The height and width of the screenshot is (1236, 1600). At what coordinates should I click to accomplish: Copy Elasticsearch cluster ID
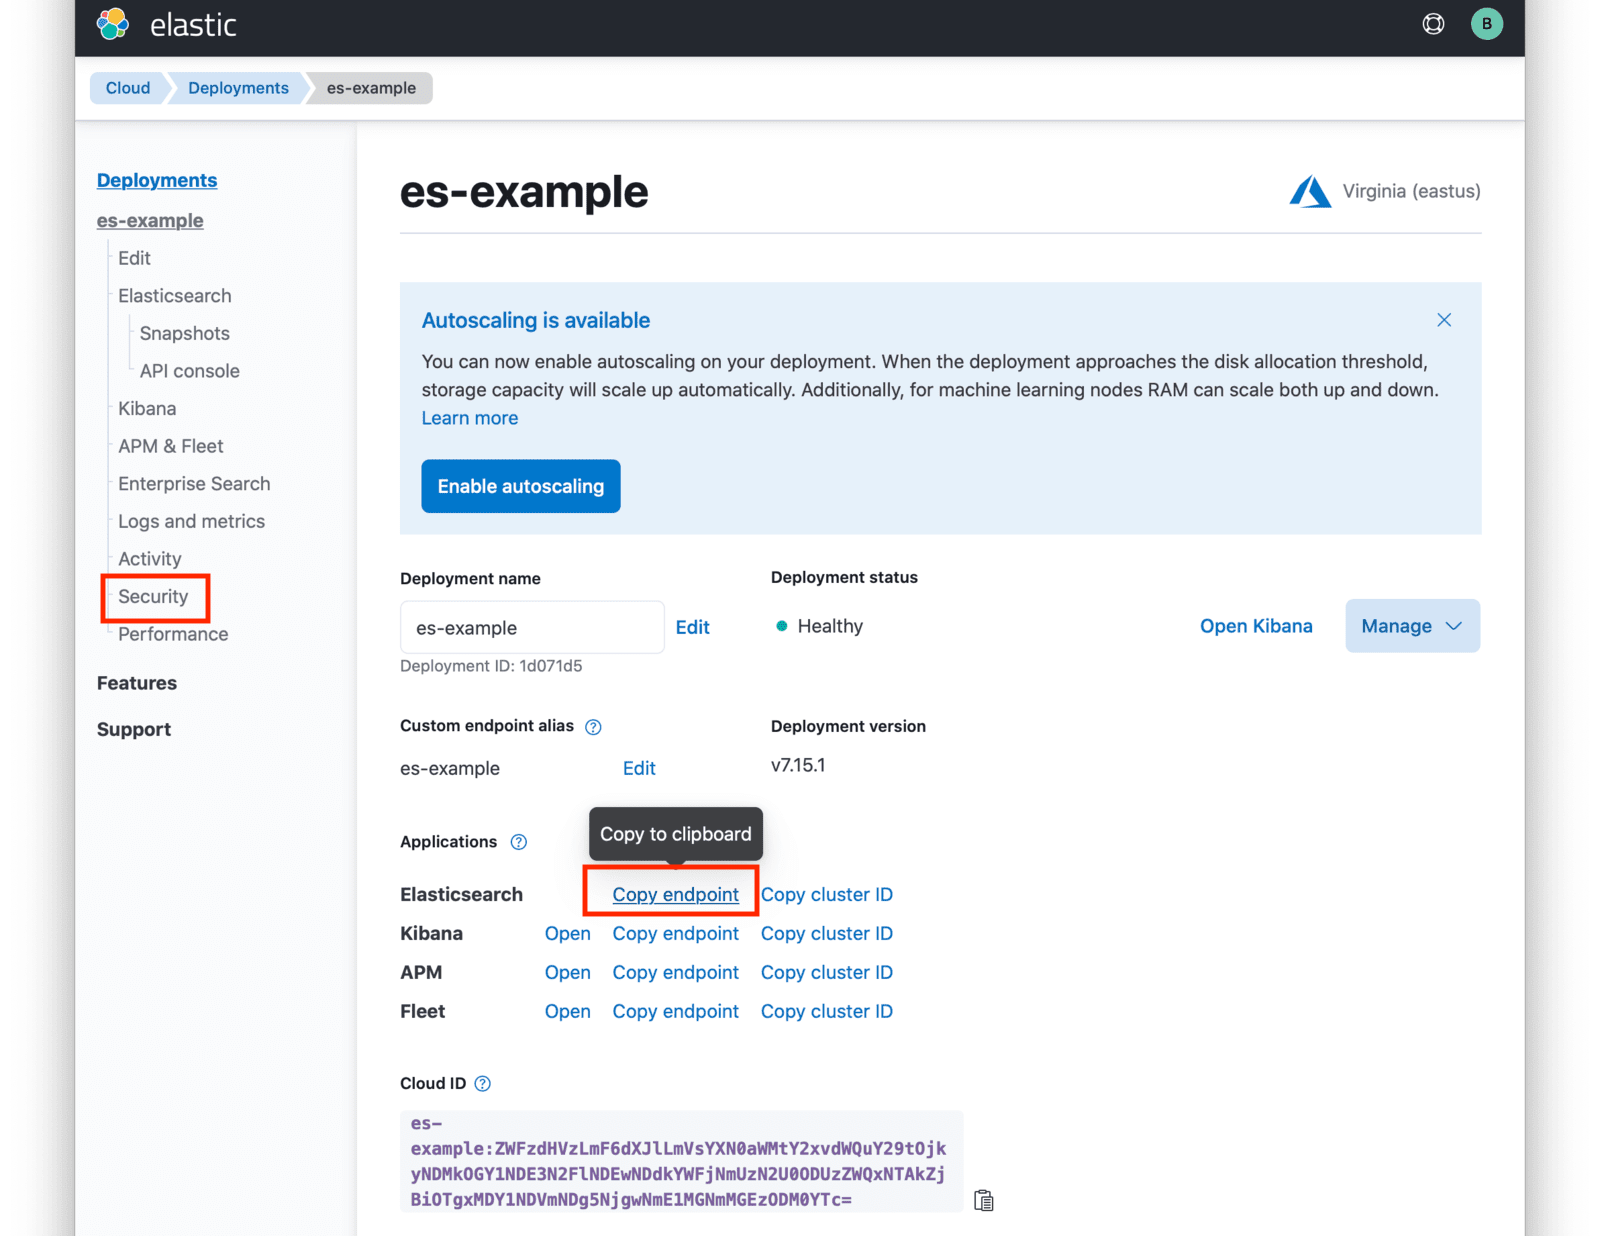point(827,895)
